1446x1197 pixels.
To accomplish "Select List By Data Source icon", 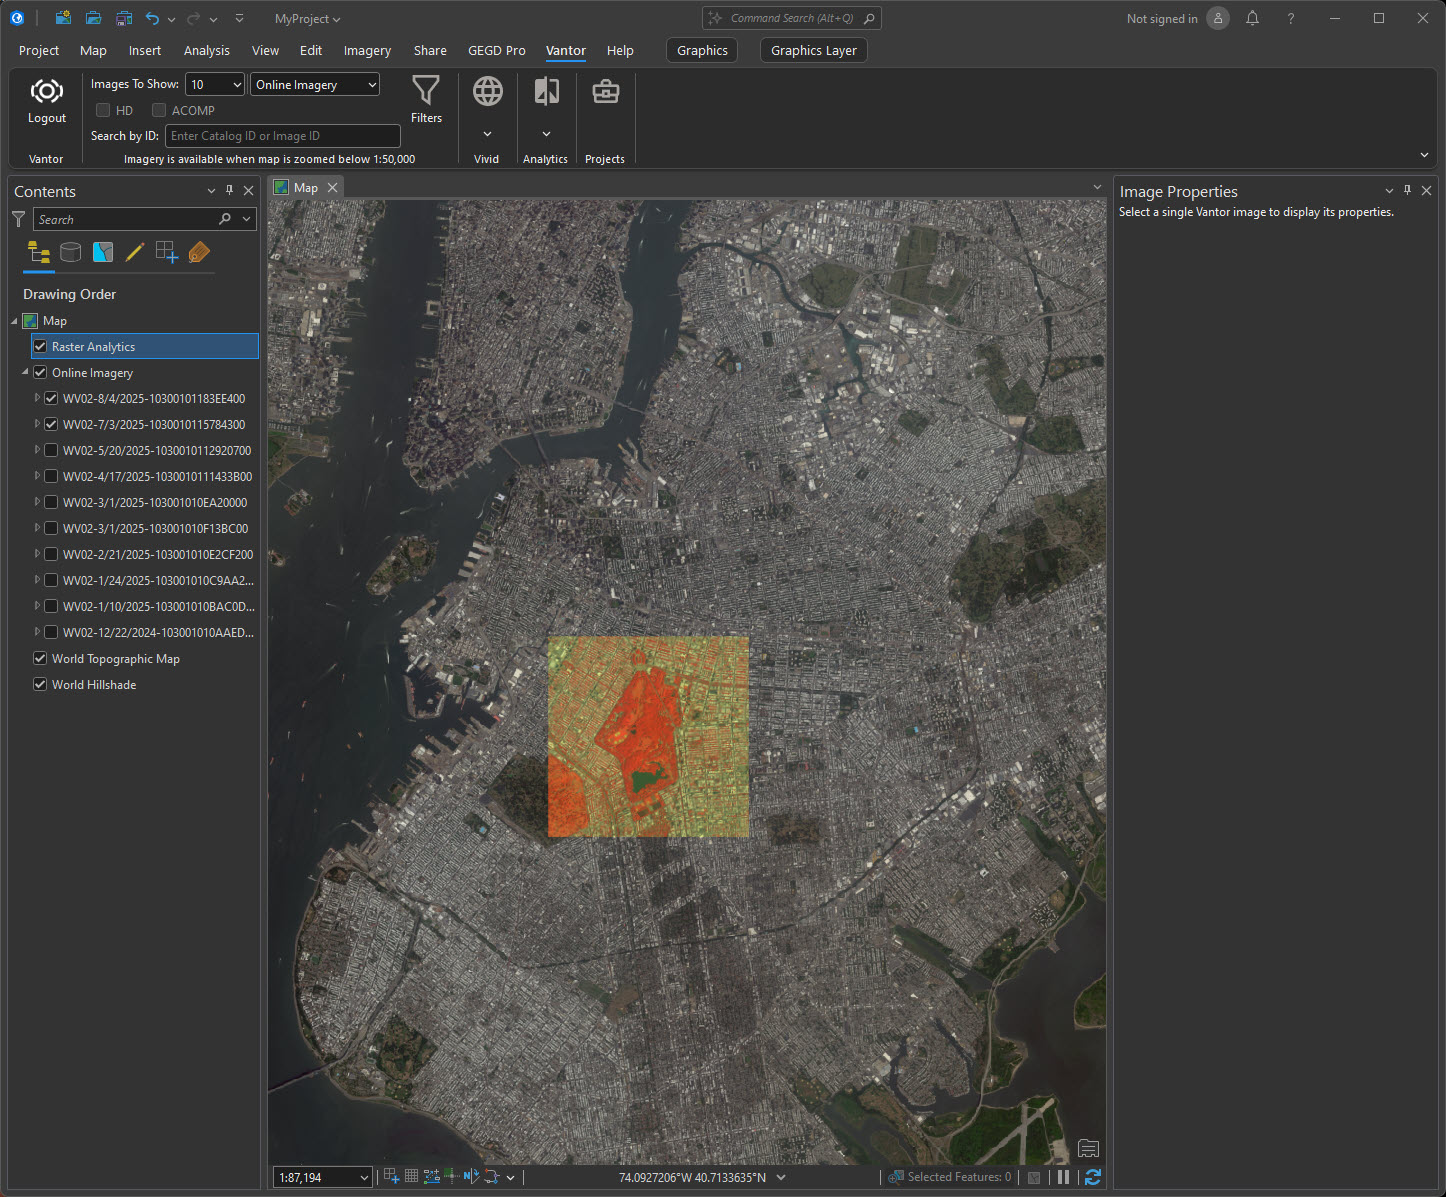I will 70,252.
